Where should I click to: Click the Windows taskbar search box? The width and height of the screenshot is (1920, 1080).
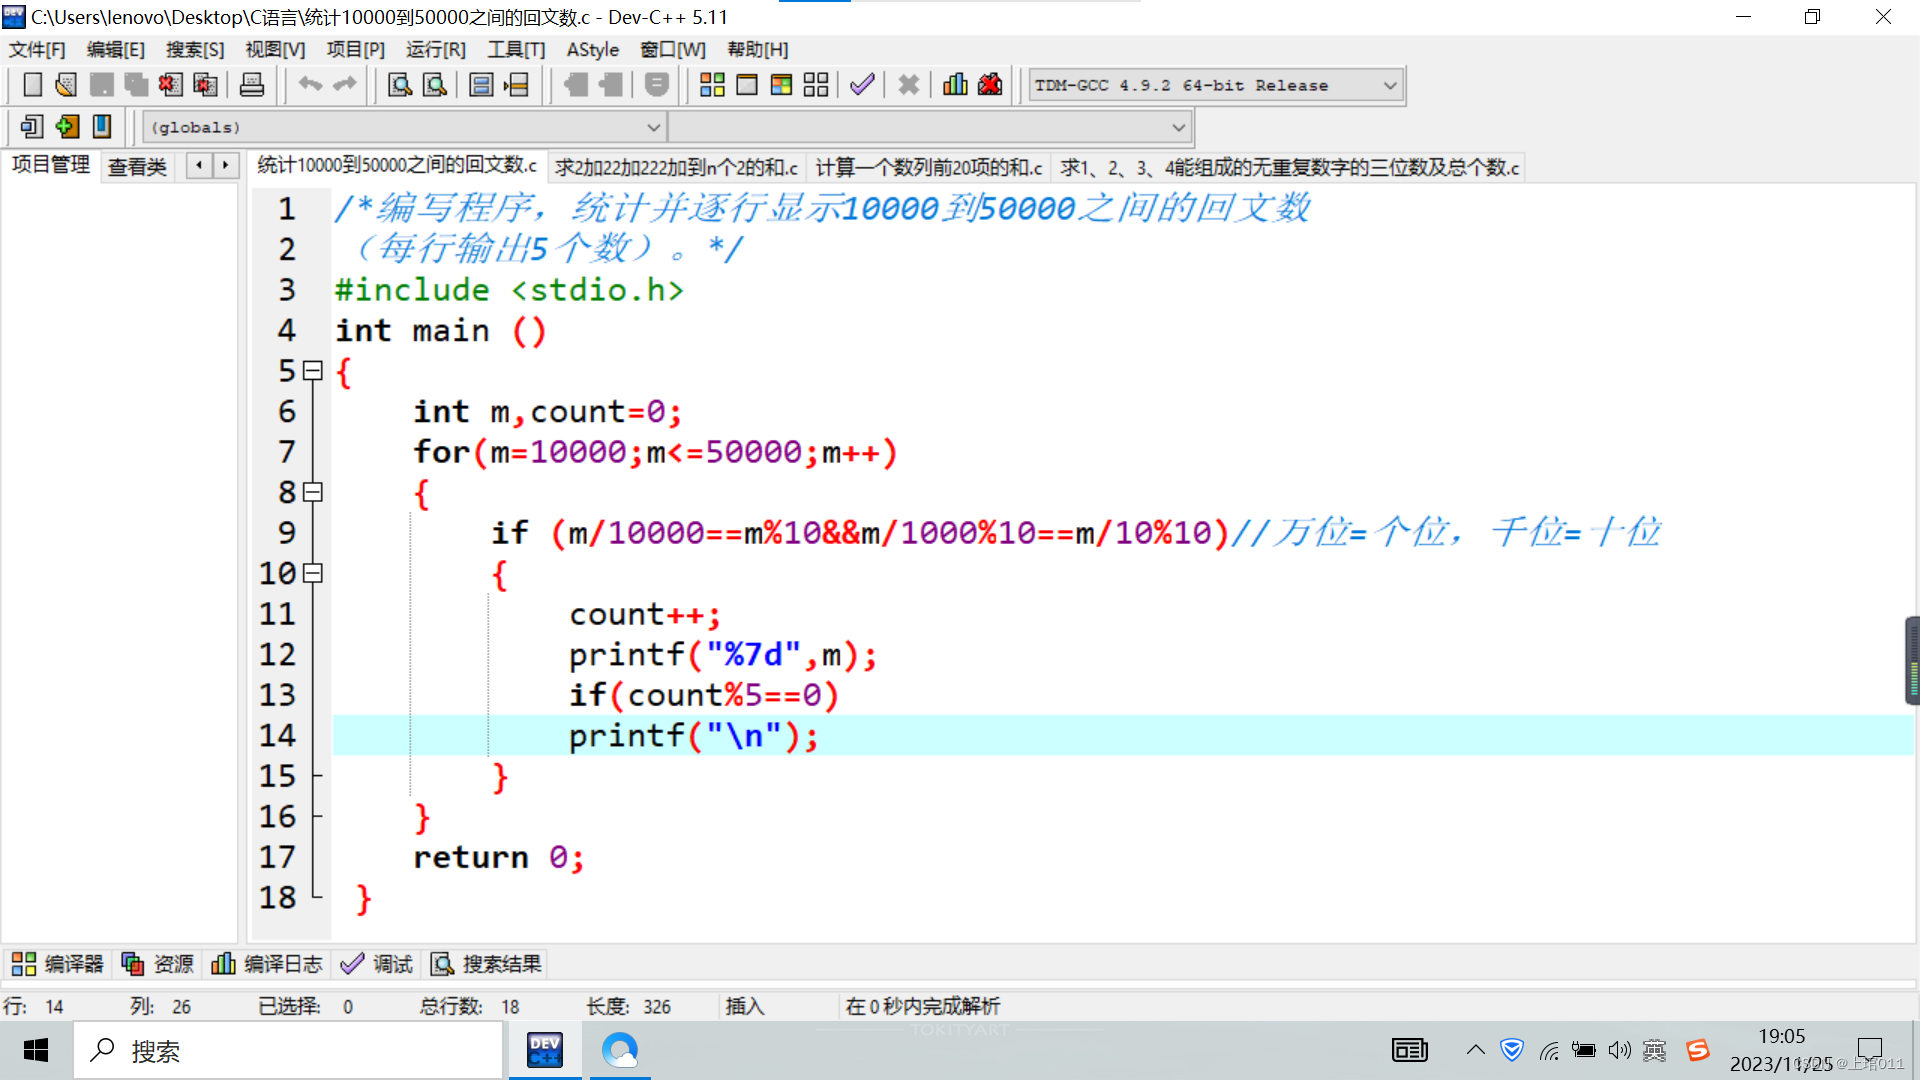(290, 1051)
